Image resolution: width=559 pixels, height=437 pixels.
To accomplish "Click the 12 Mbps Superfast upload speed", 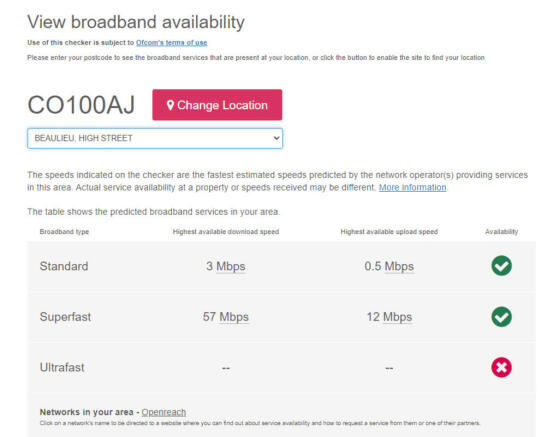I will 389,317.
